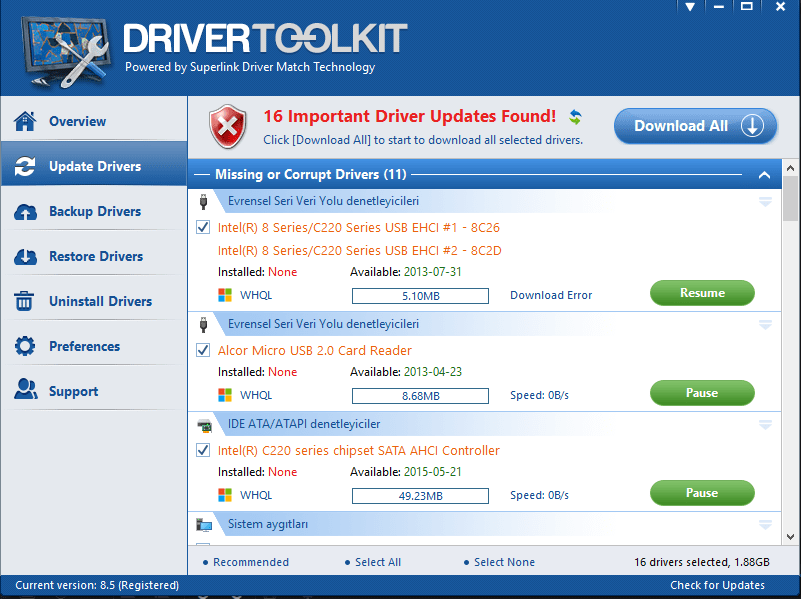Click 16 Important Driver Updates Found heading

pos(409,116)
